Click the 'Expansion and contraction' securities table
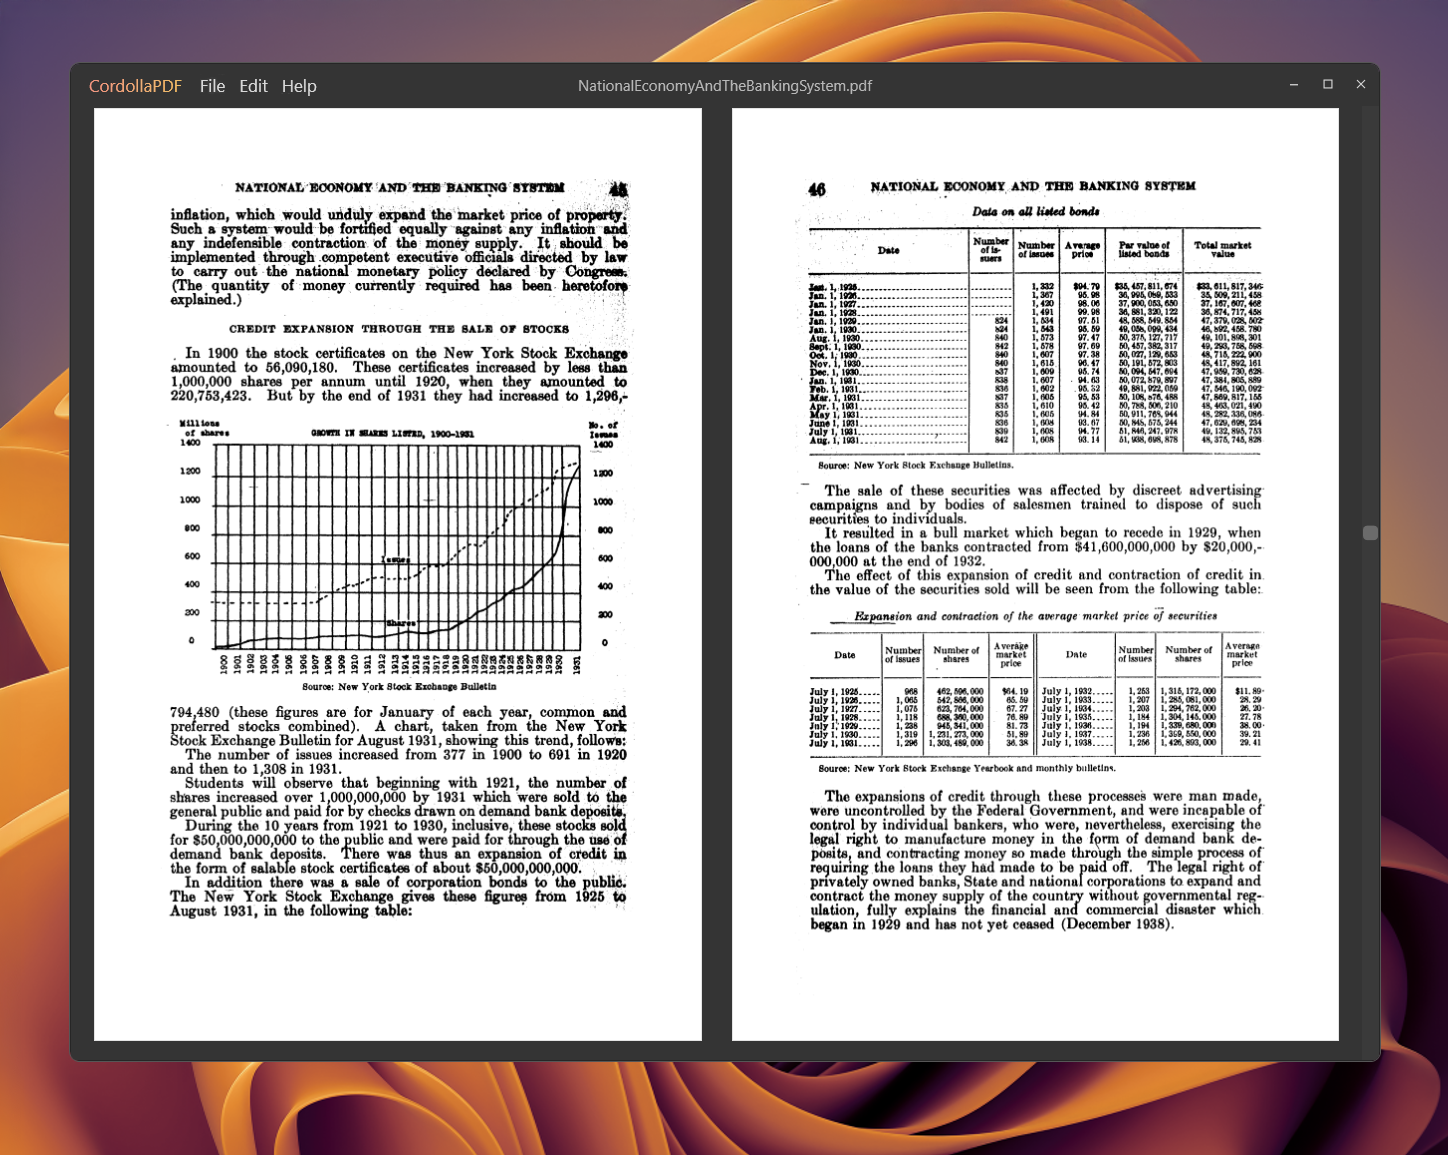 [x=1035, y=695]
